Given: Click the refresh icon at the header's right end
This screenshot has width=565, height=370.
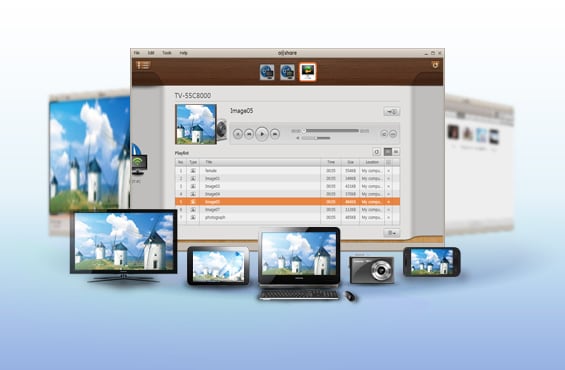Looking at the screenshot, I should click(x=435, y=65).
